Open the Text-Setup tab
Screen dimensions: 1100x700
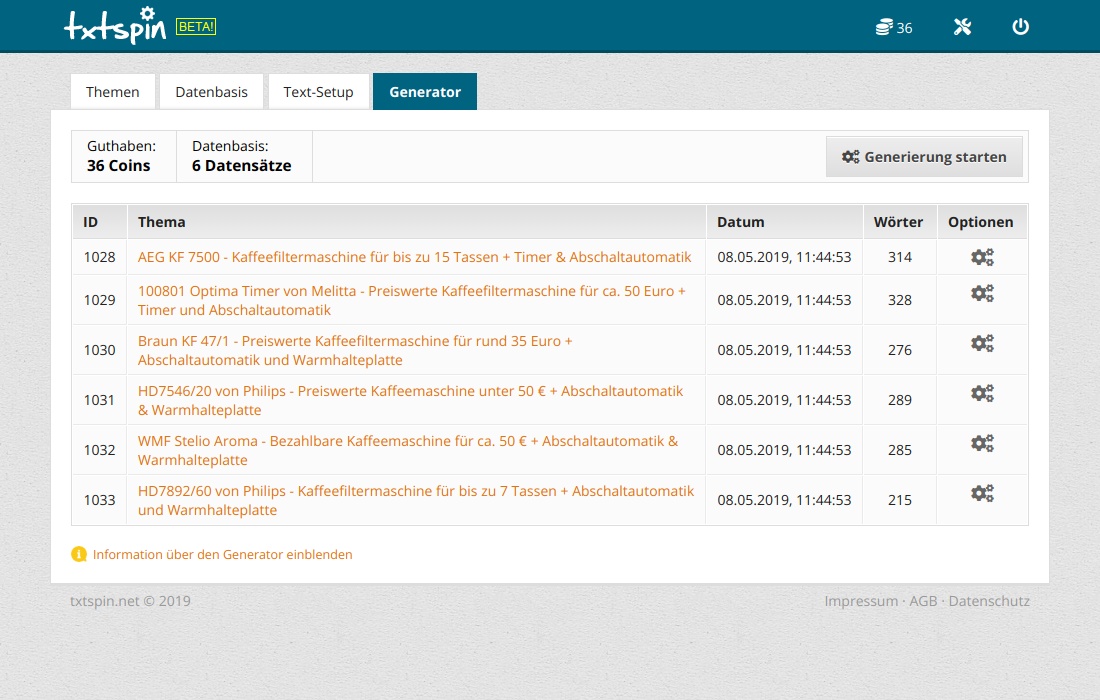coord(318,92)
